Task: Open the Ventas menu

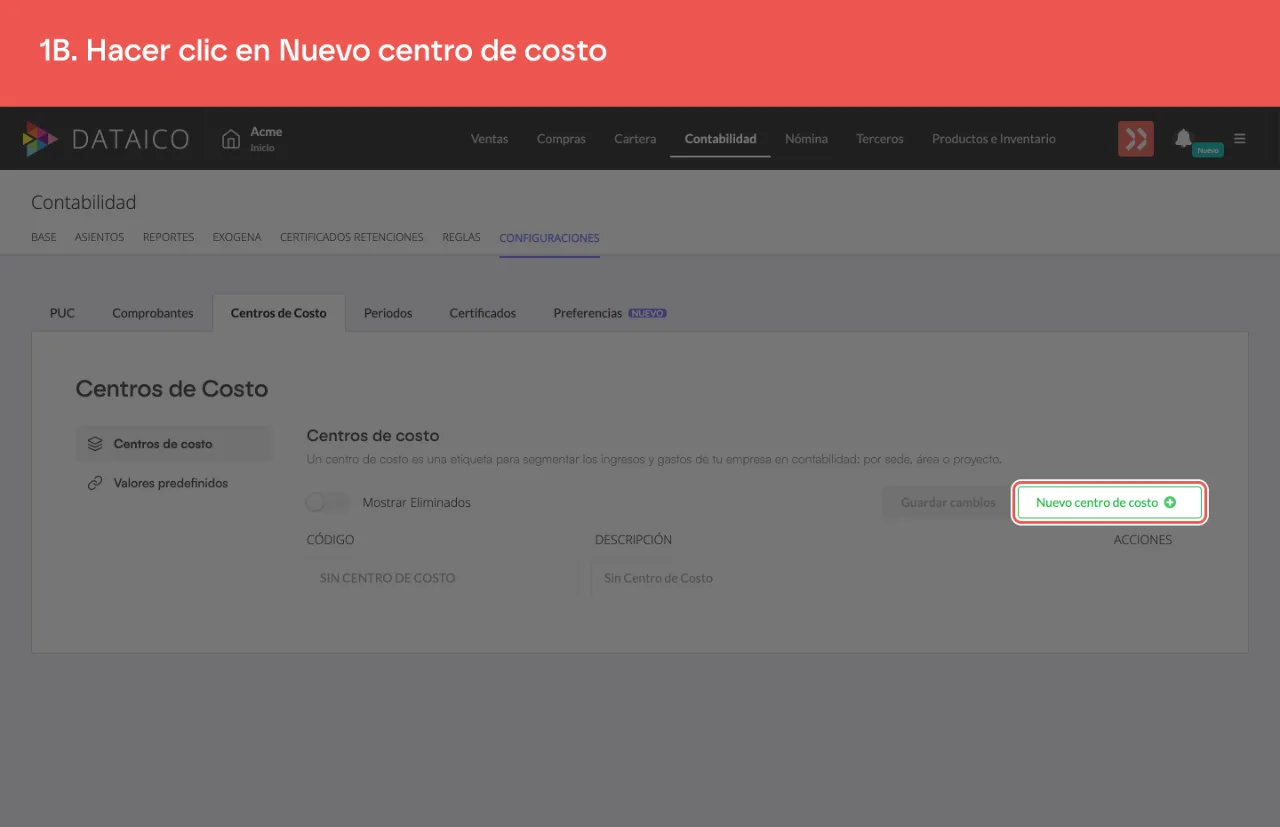Action: 489,139
